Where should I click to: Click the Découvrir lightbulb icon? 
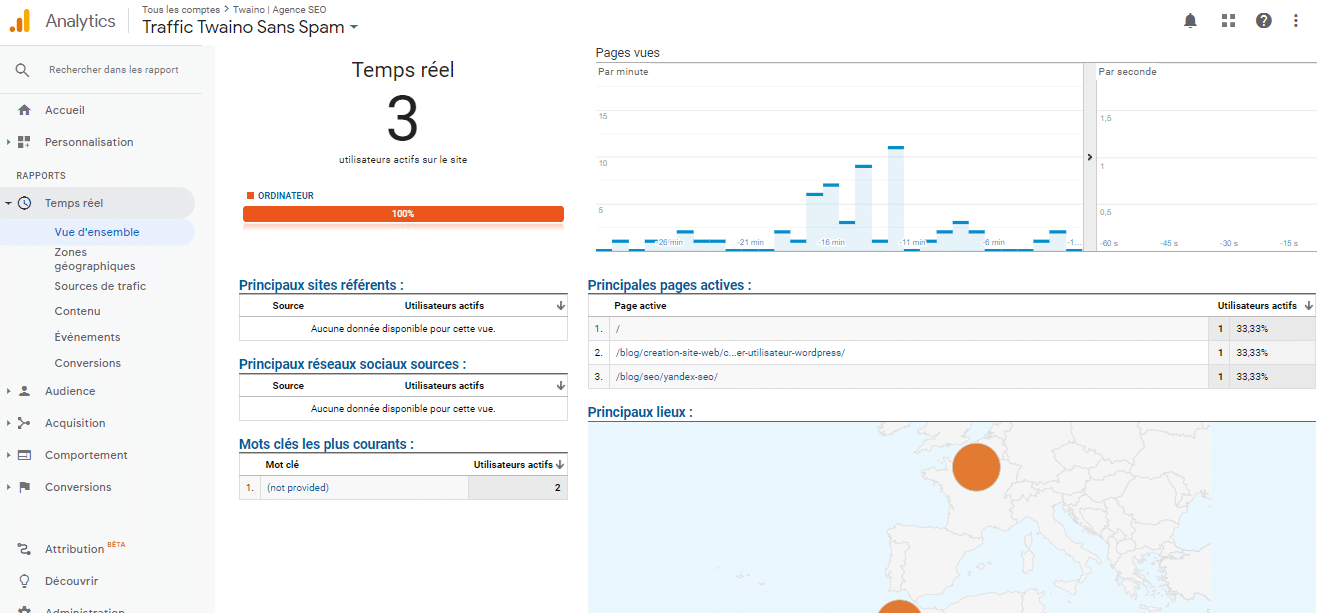pos(24,581)
